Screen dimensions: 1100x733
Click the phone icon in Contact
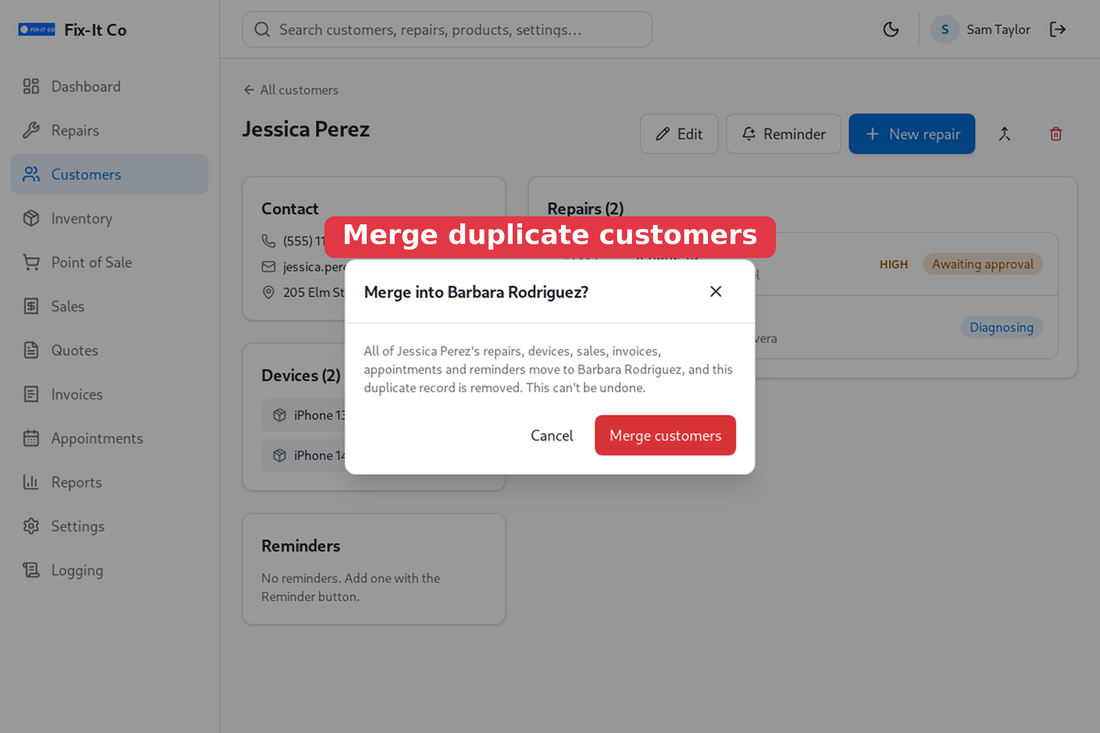[268, 241]
